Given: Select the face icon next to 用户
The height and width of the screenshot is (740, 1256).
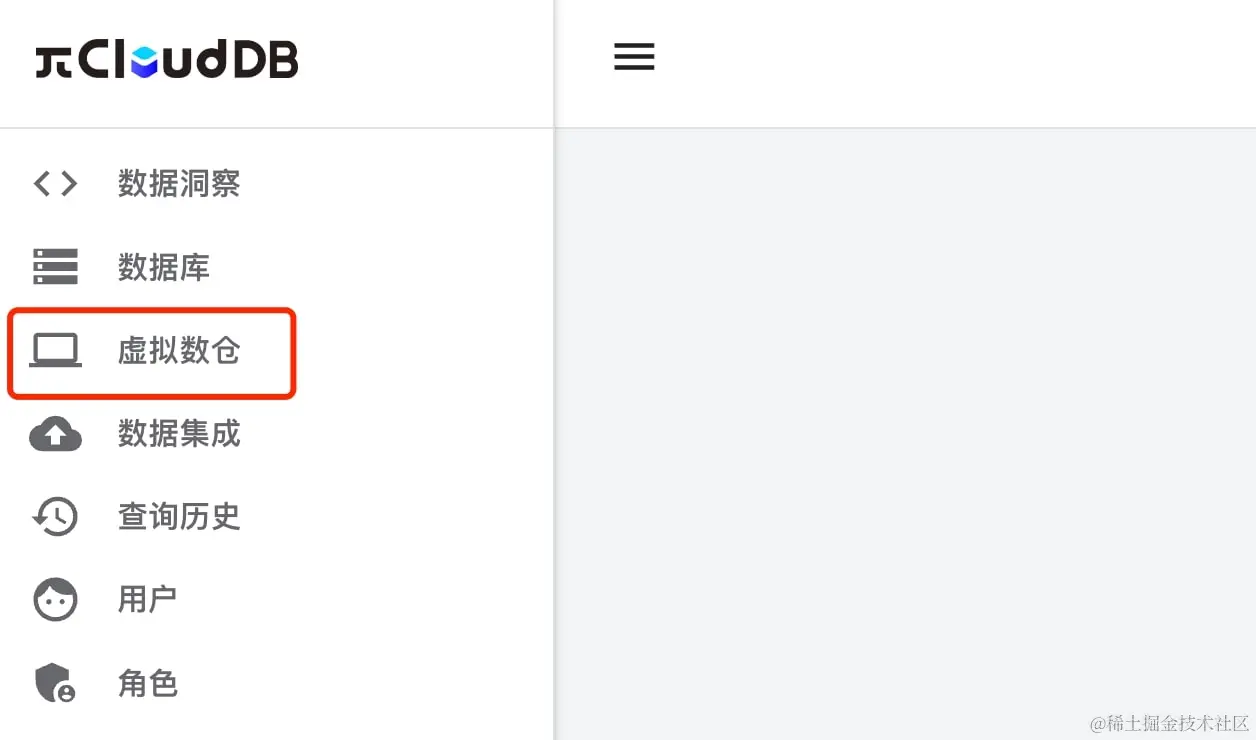Looking at the screenshot, I should (x=56, y=600).
